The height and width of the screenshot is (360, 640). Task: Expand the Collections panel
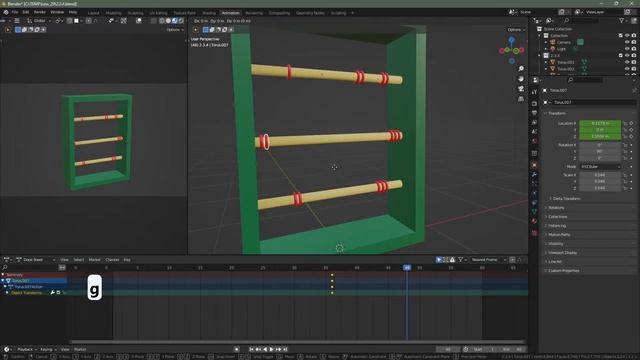[x=558, y=217]
